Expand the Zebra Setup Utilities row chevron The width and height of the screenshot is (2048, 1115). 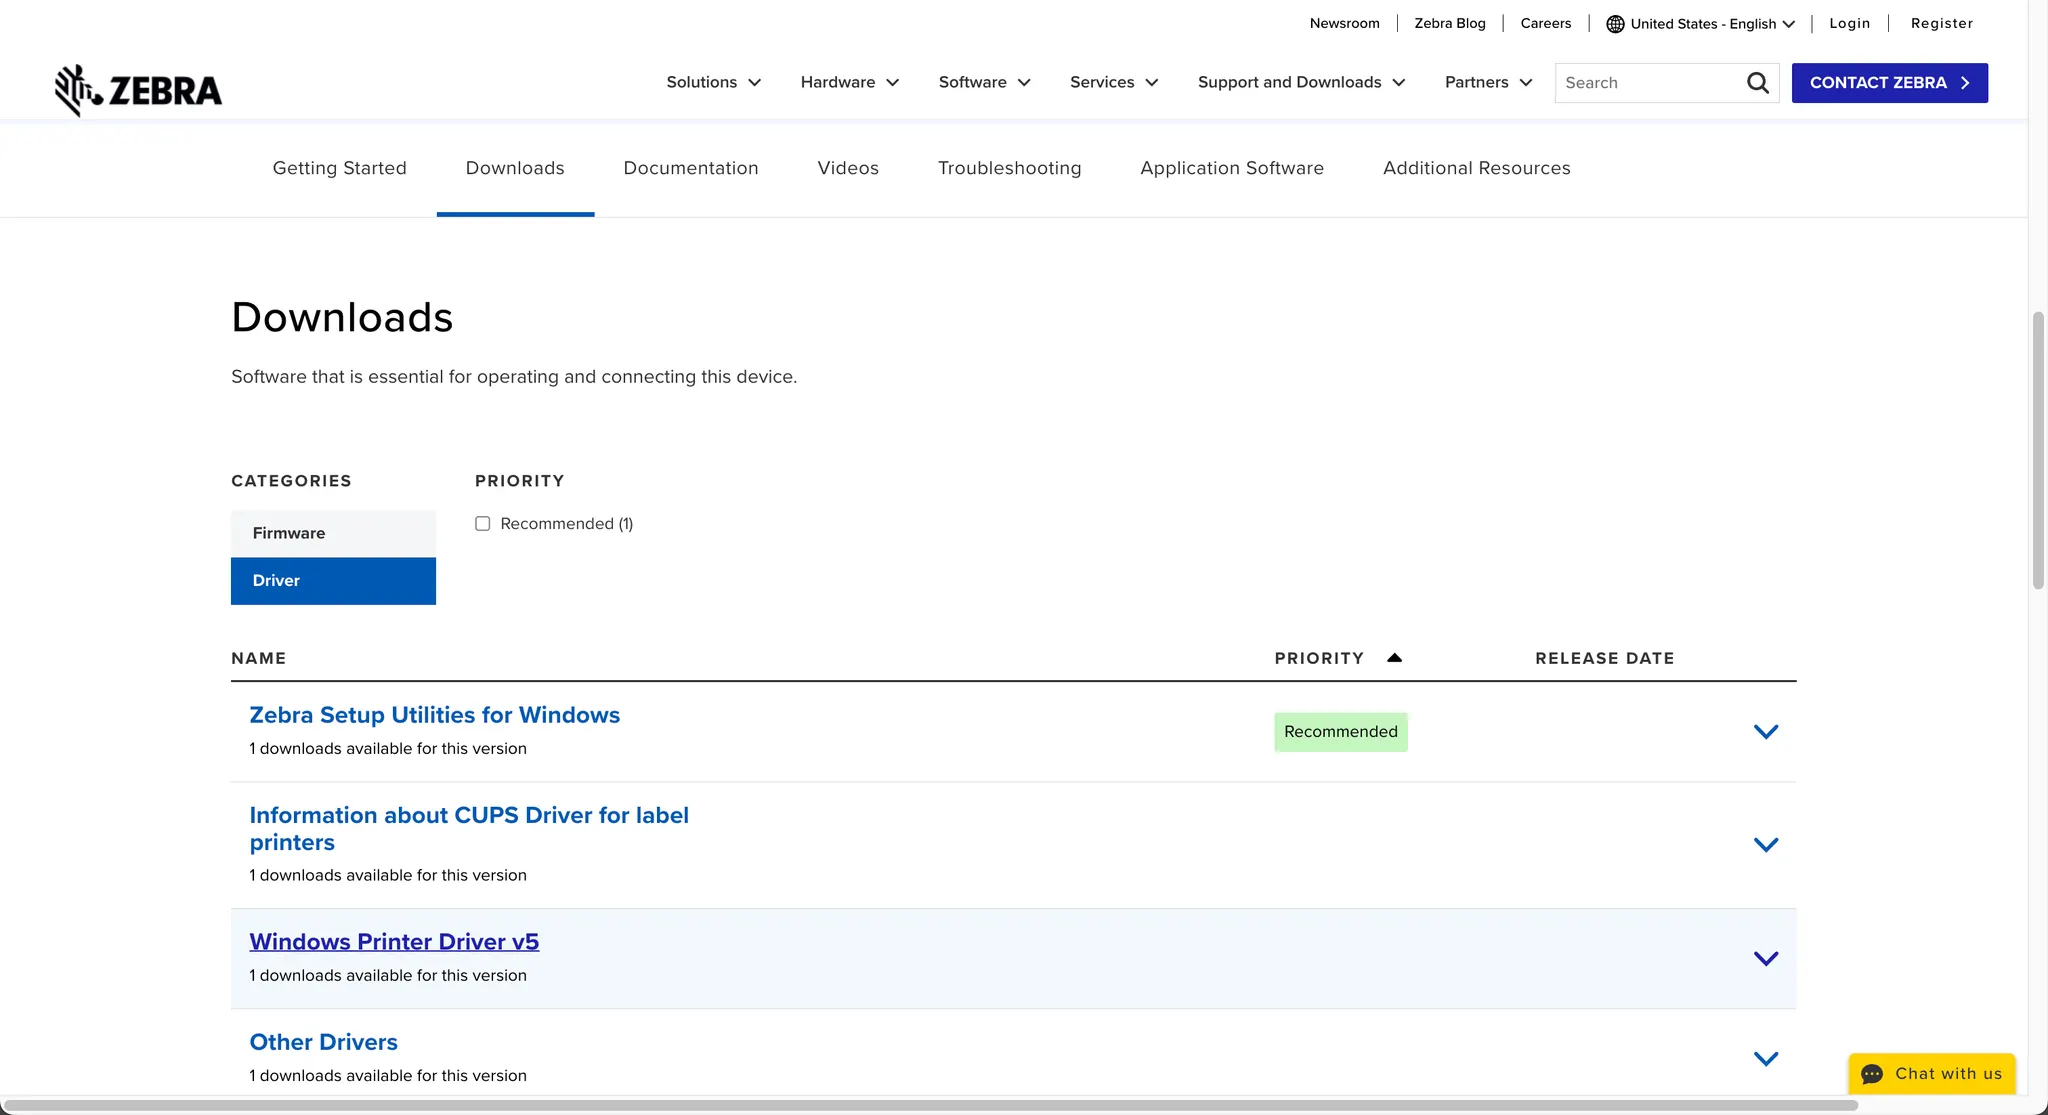click(1766, 732)
